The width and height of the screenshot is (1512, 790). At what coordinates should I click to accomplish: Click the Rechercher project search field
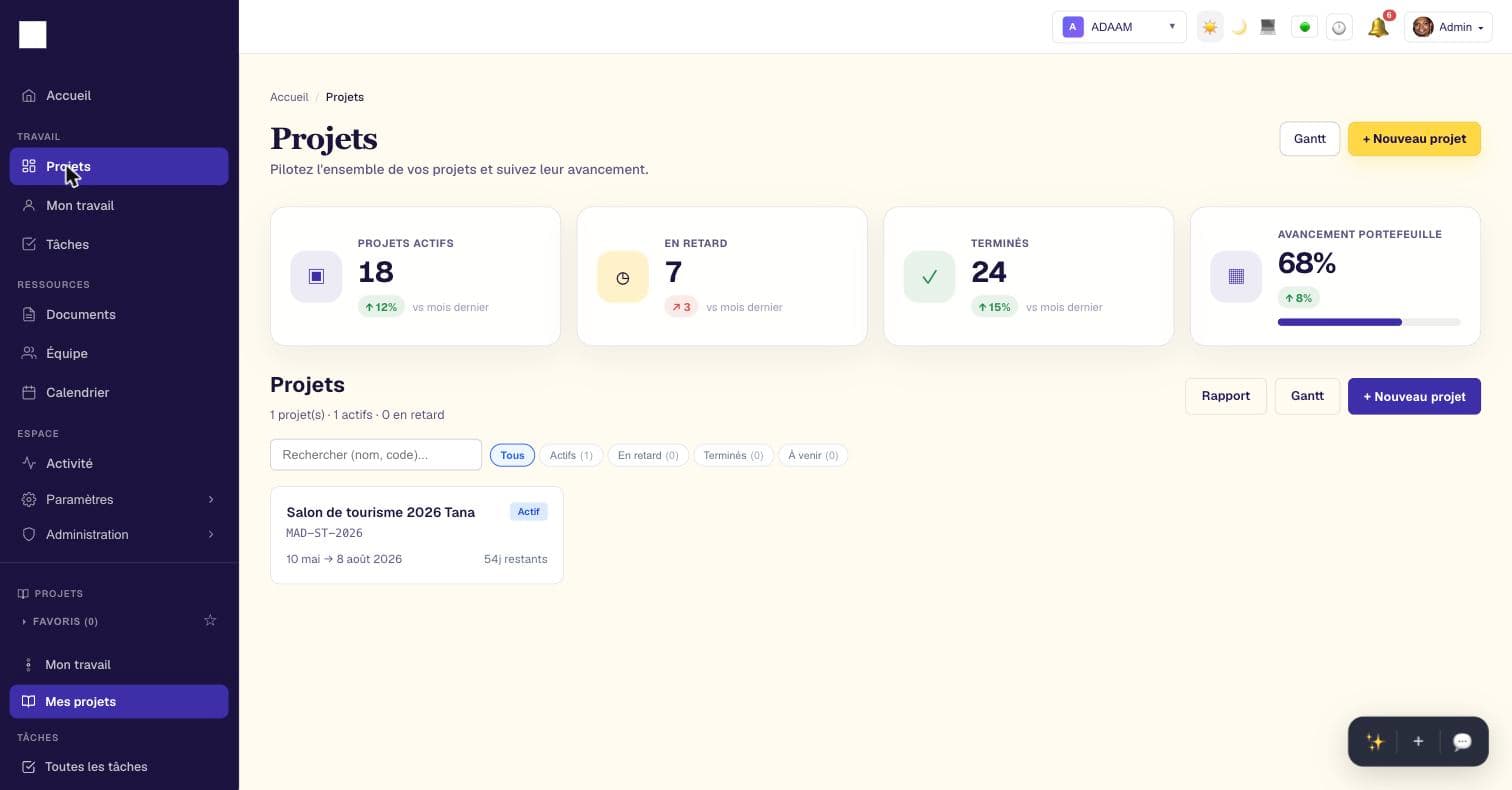[376, 455]
